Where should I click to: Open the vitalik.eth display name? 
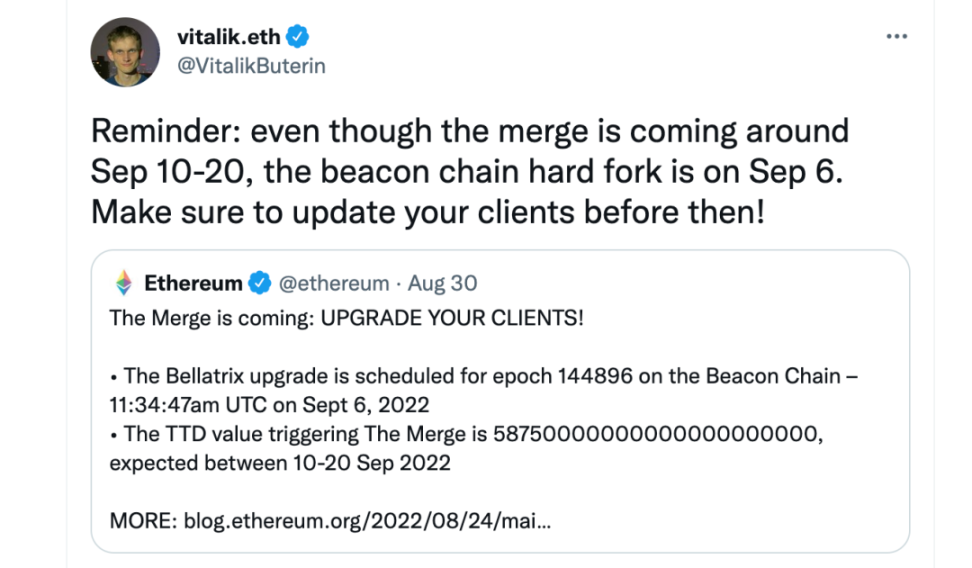tap(229, 38)
